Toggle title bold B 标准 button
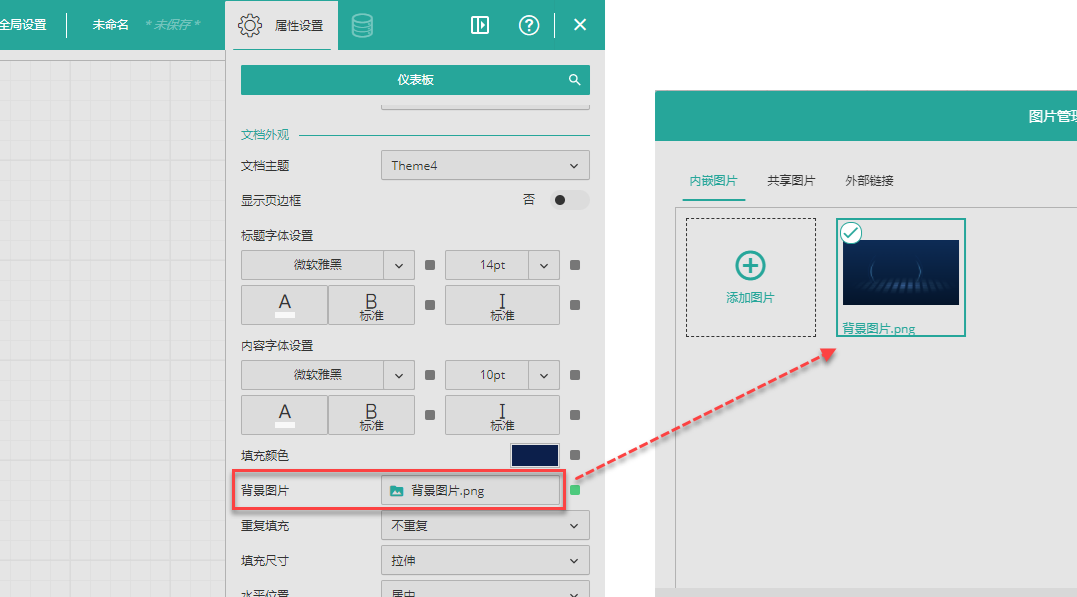Image resolution: width=1077 pixels, height=597 pixels. (371, 305)
